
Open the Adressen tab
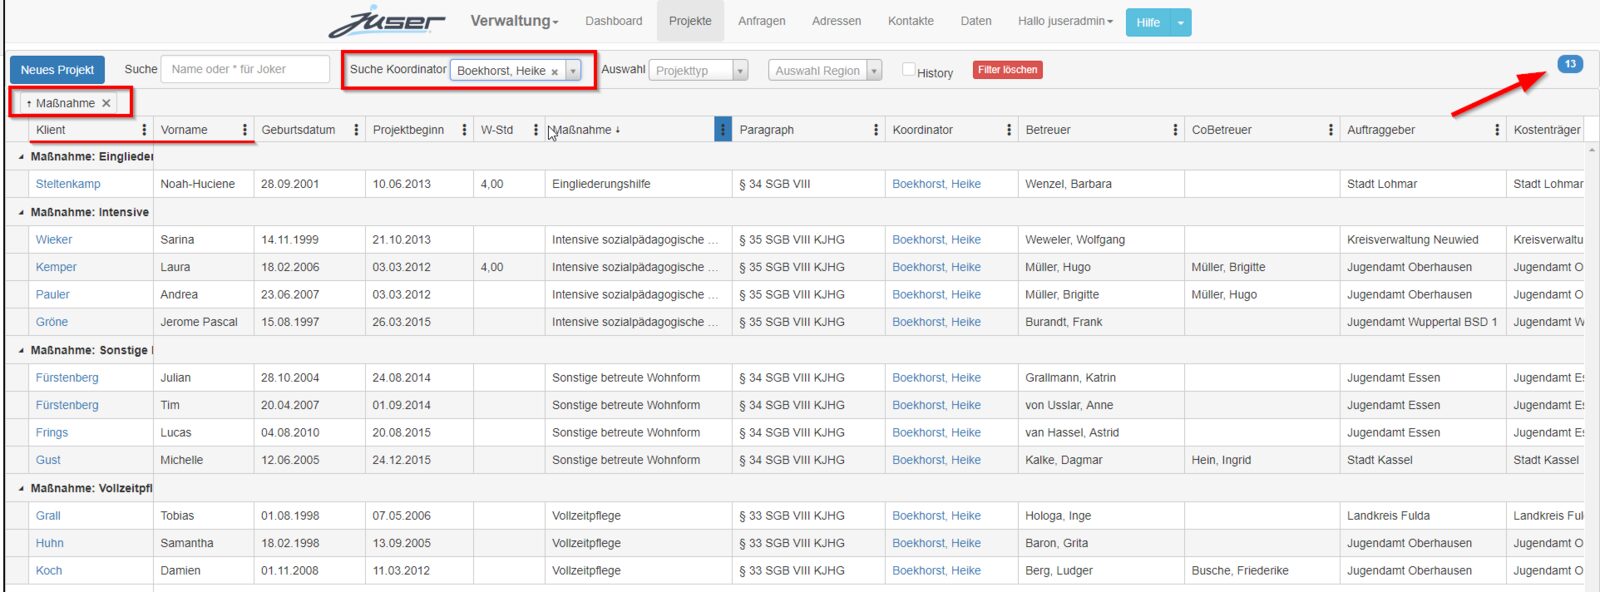(x=837, y=21)
